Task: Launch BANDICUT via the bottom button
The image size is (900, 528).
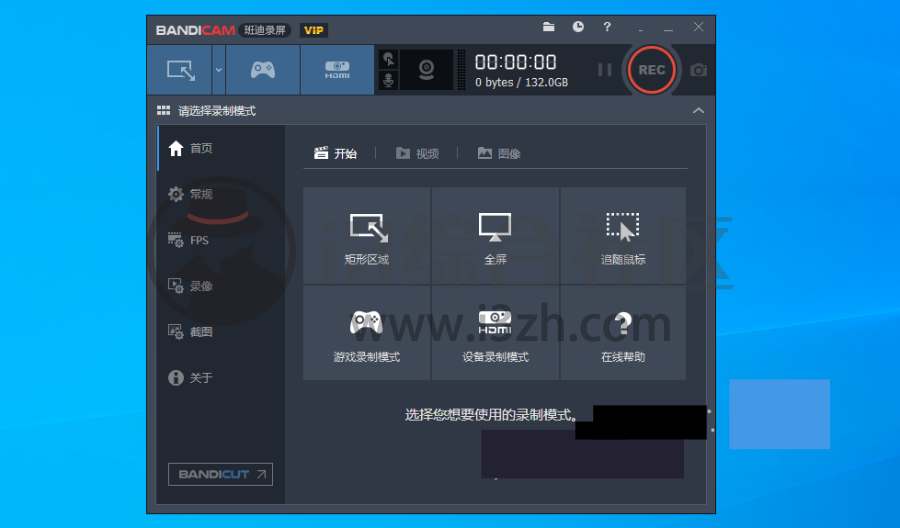Action: coord(220,474)
